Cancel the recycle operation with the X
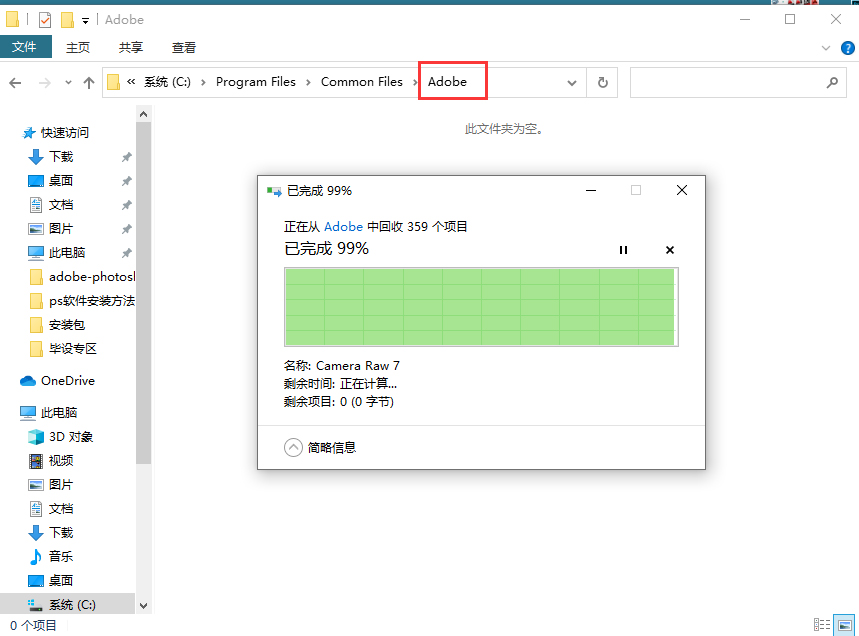Screen dimensions: 859x636 (669, 250)
